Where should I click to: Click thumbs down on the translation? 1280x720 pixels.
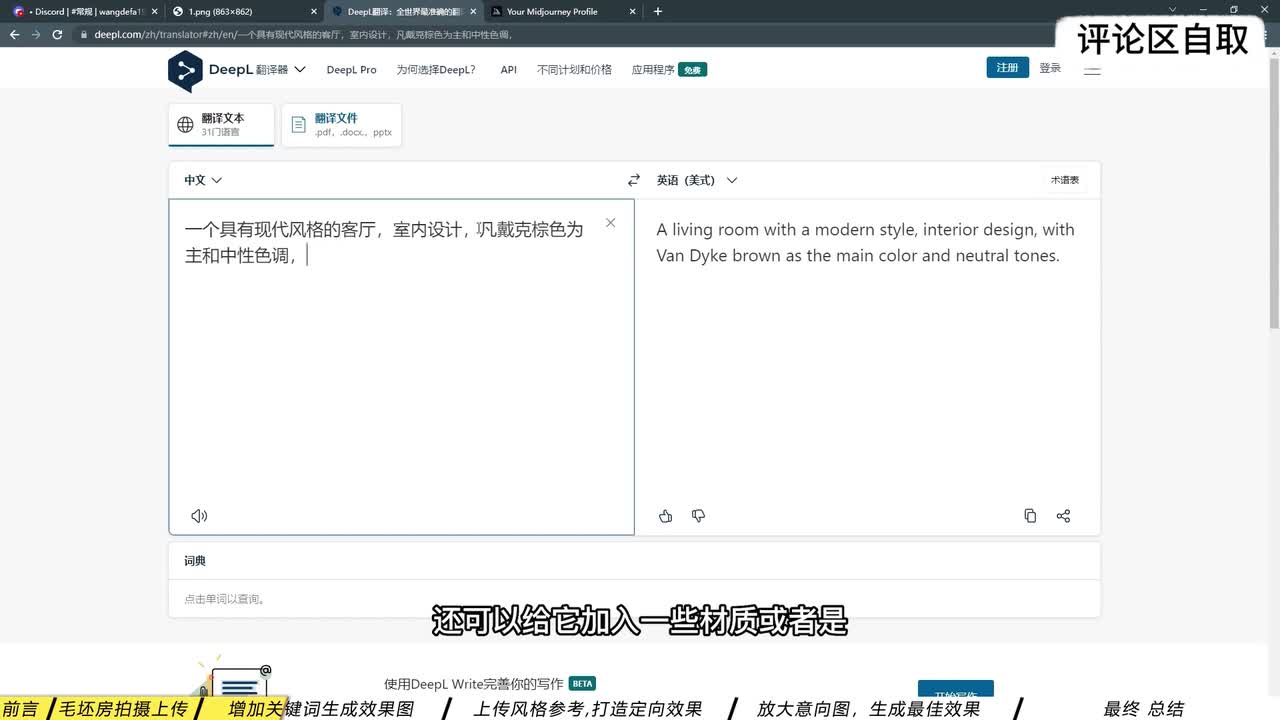pos(698,516)
